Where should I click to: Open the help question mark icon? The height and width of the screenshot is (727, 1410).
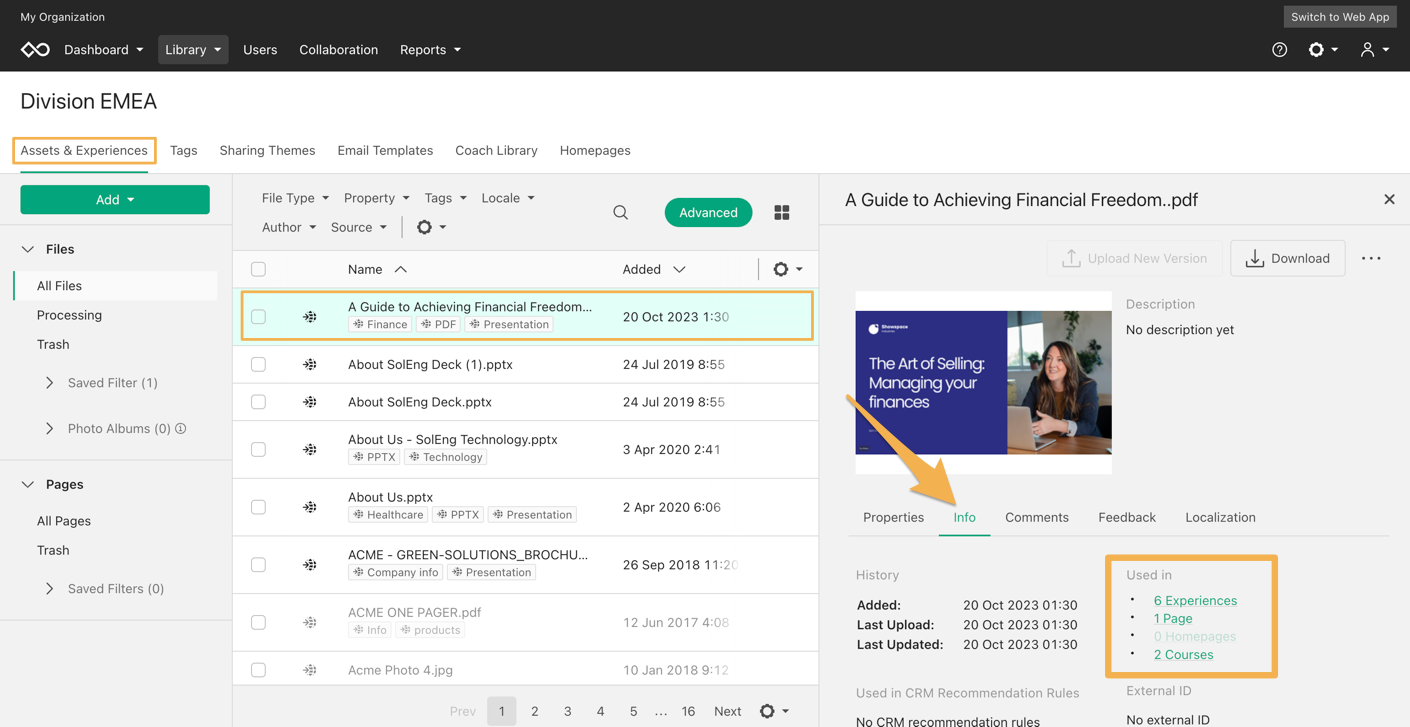tap(1279, 50)
